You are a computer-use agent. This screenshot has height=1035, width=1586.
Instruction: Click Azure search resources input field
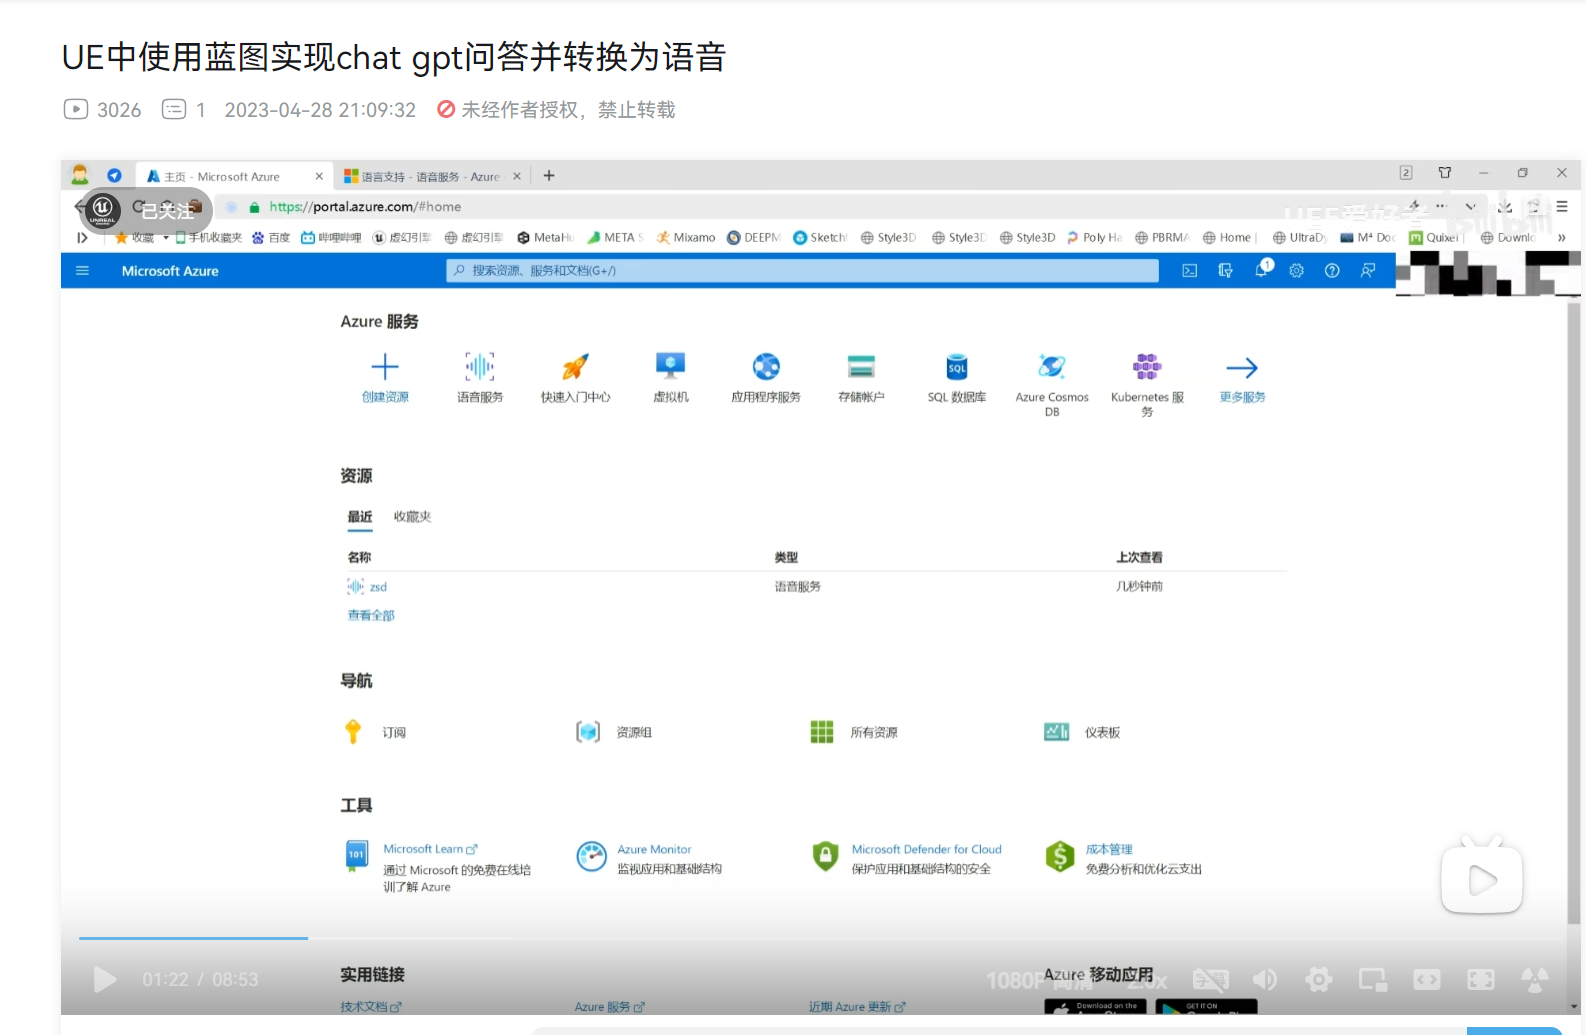click(802, 271)
